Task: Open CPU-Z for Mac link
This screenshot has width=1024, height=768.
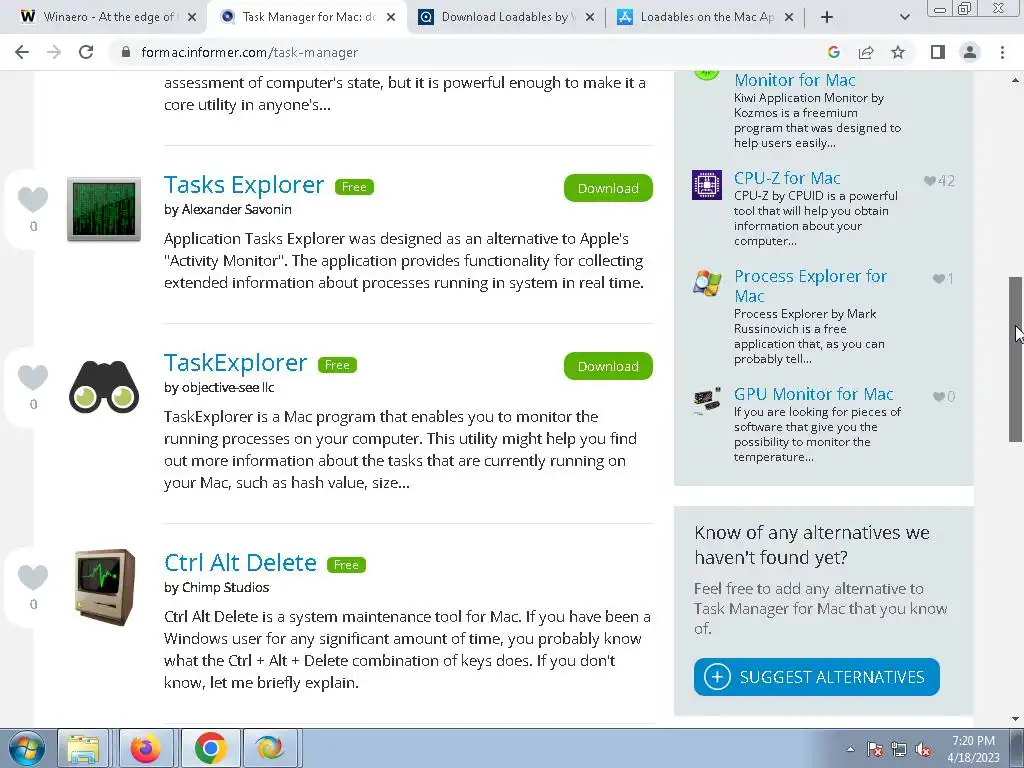Action: tap(787, 178)
